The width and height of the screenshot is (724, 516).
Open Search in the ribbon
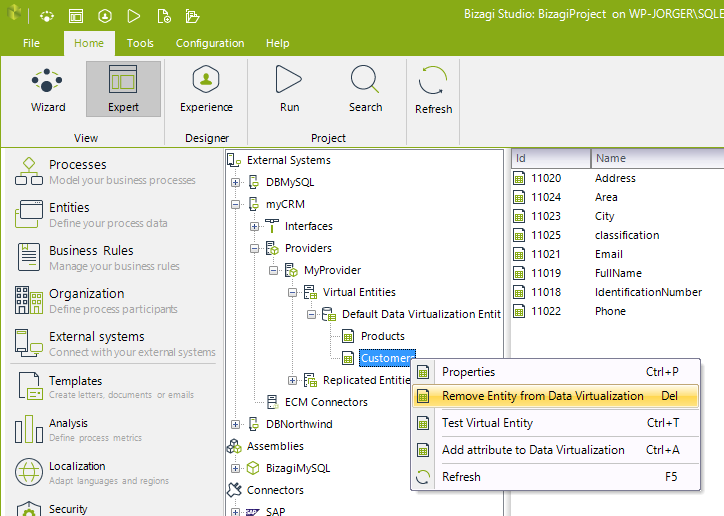pos(365,89)
